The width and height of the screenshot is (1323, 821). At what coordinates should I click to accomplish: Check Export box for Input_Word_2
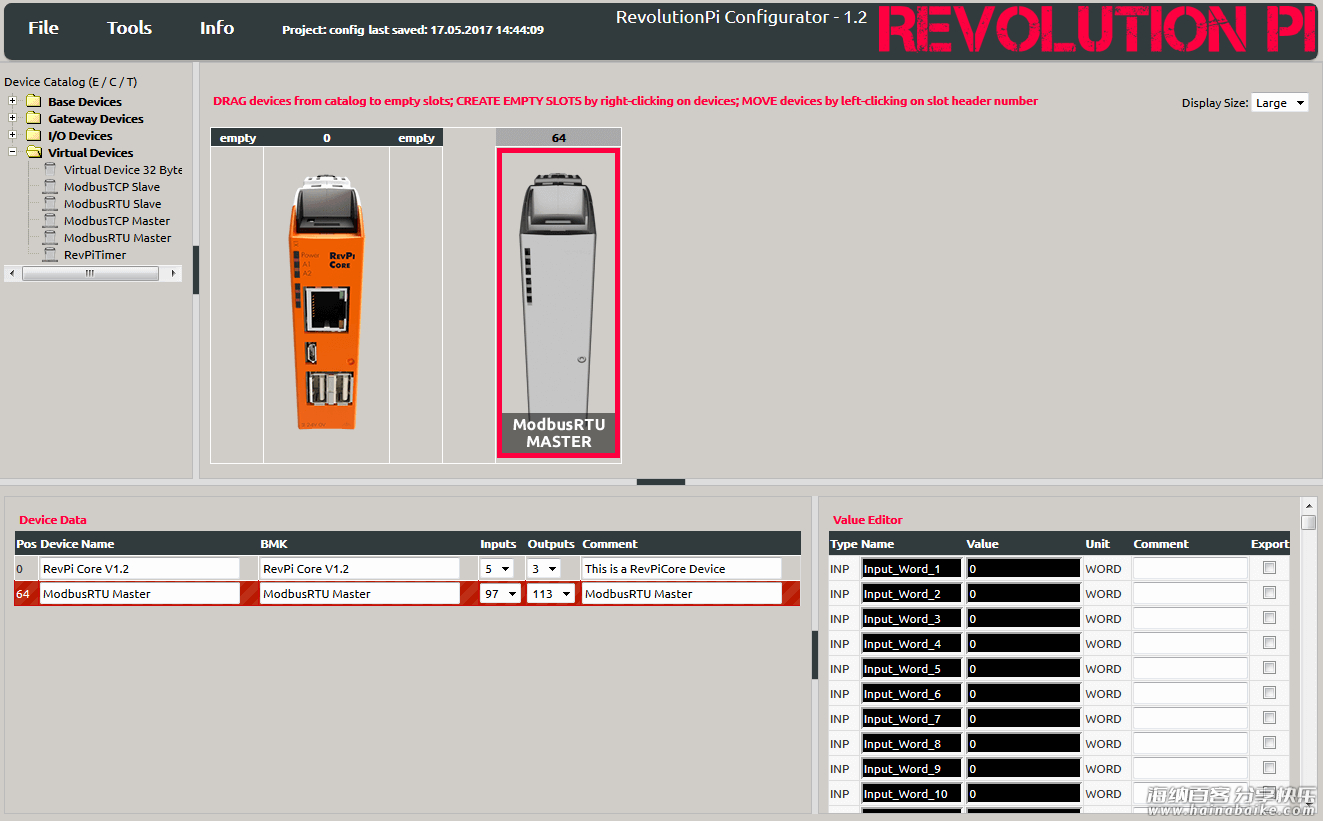coord(1269,592)
